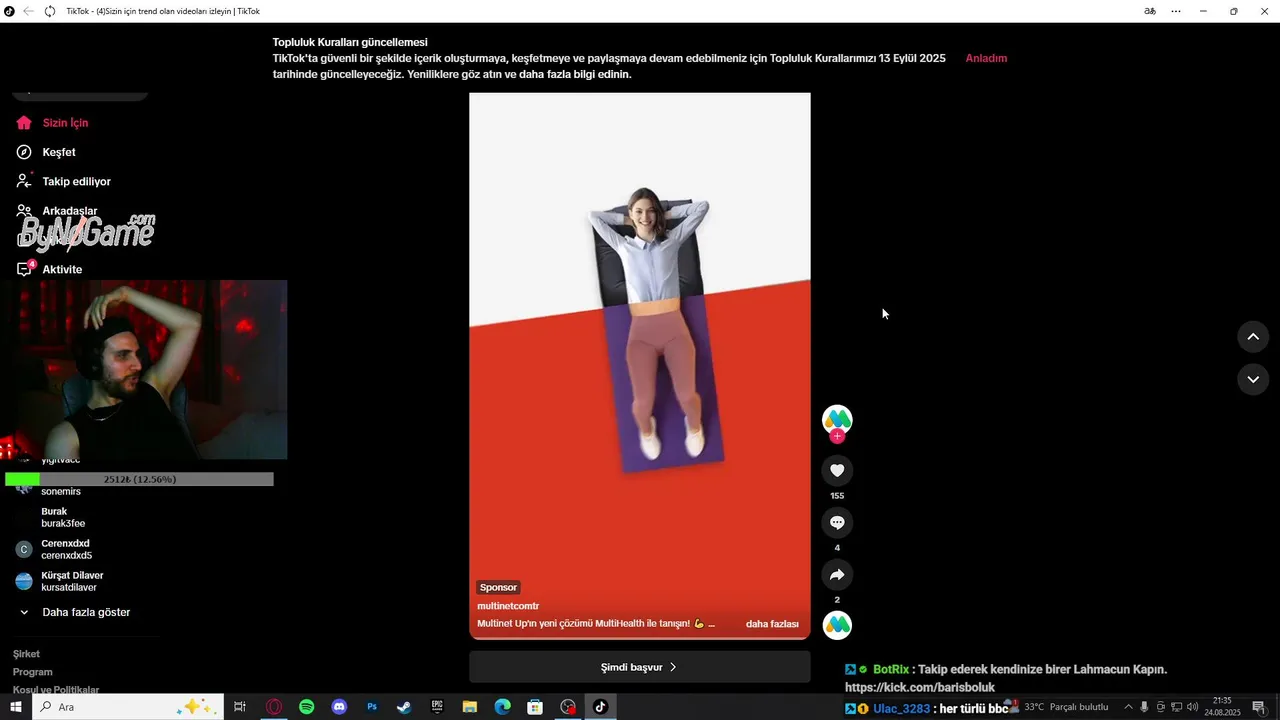Open Photoshop from the taskbar
Image resolution: width=1280 pixels, height=720 pixels.
372,707
